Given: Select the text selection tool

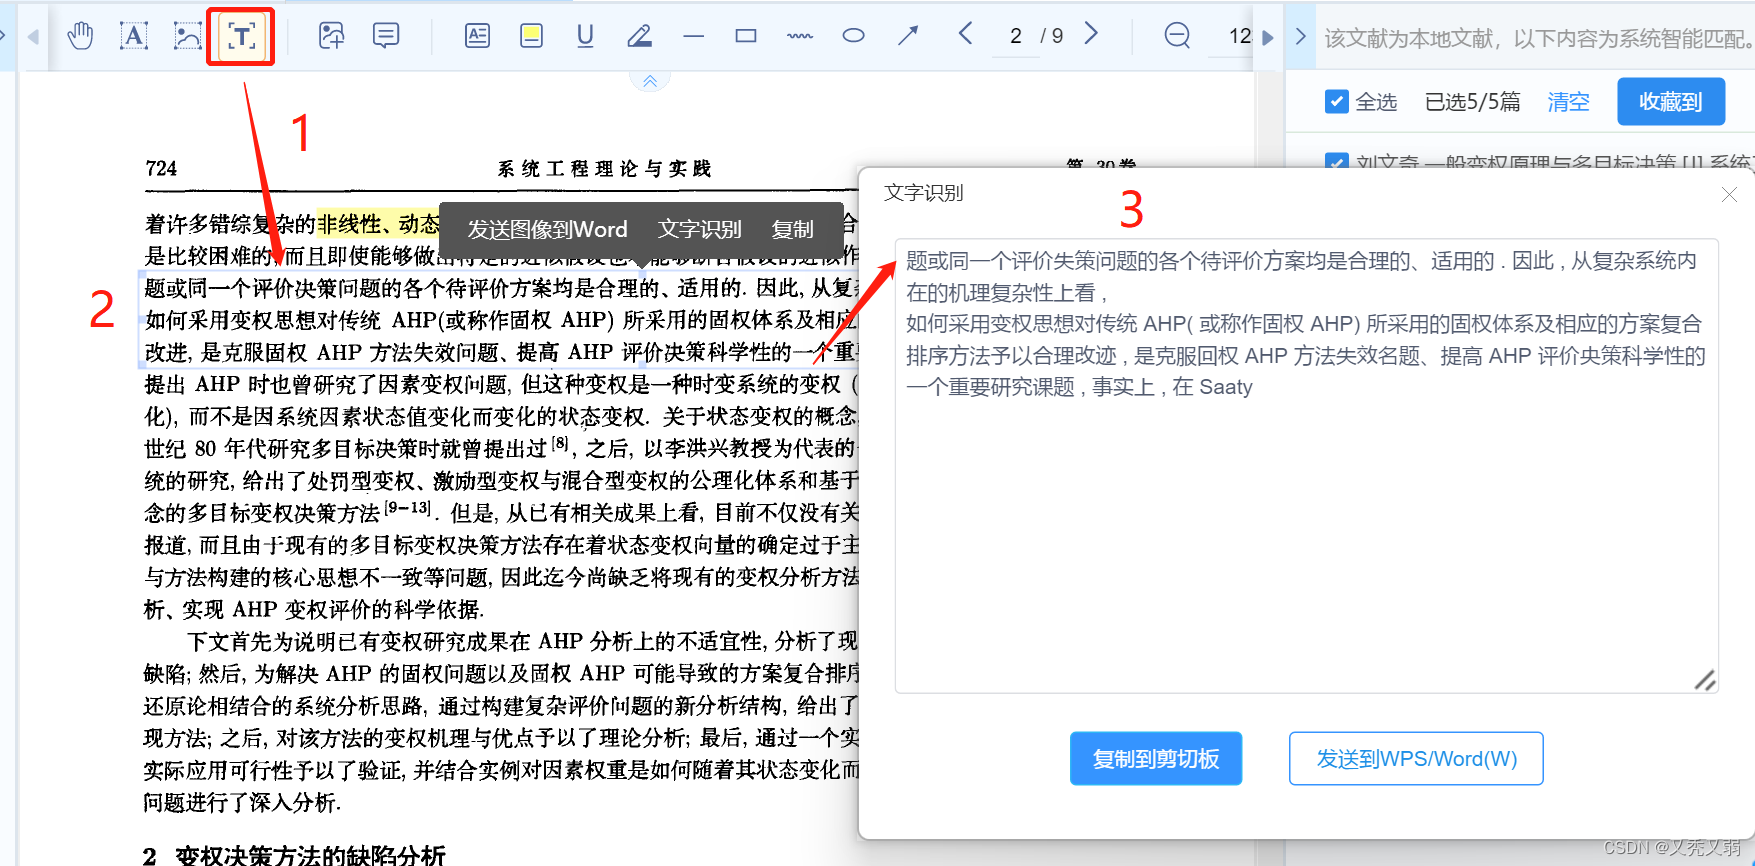Looking at the screenshot, I should pos(134,36).
